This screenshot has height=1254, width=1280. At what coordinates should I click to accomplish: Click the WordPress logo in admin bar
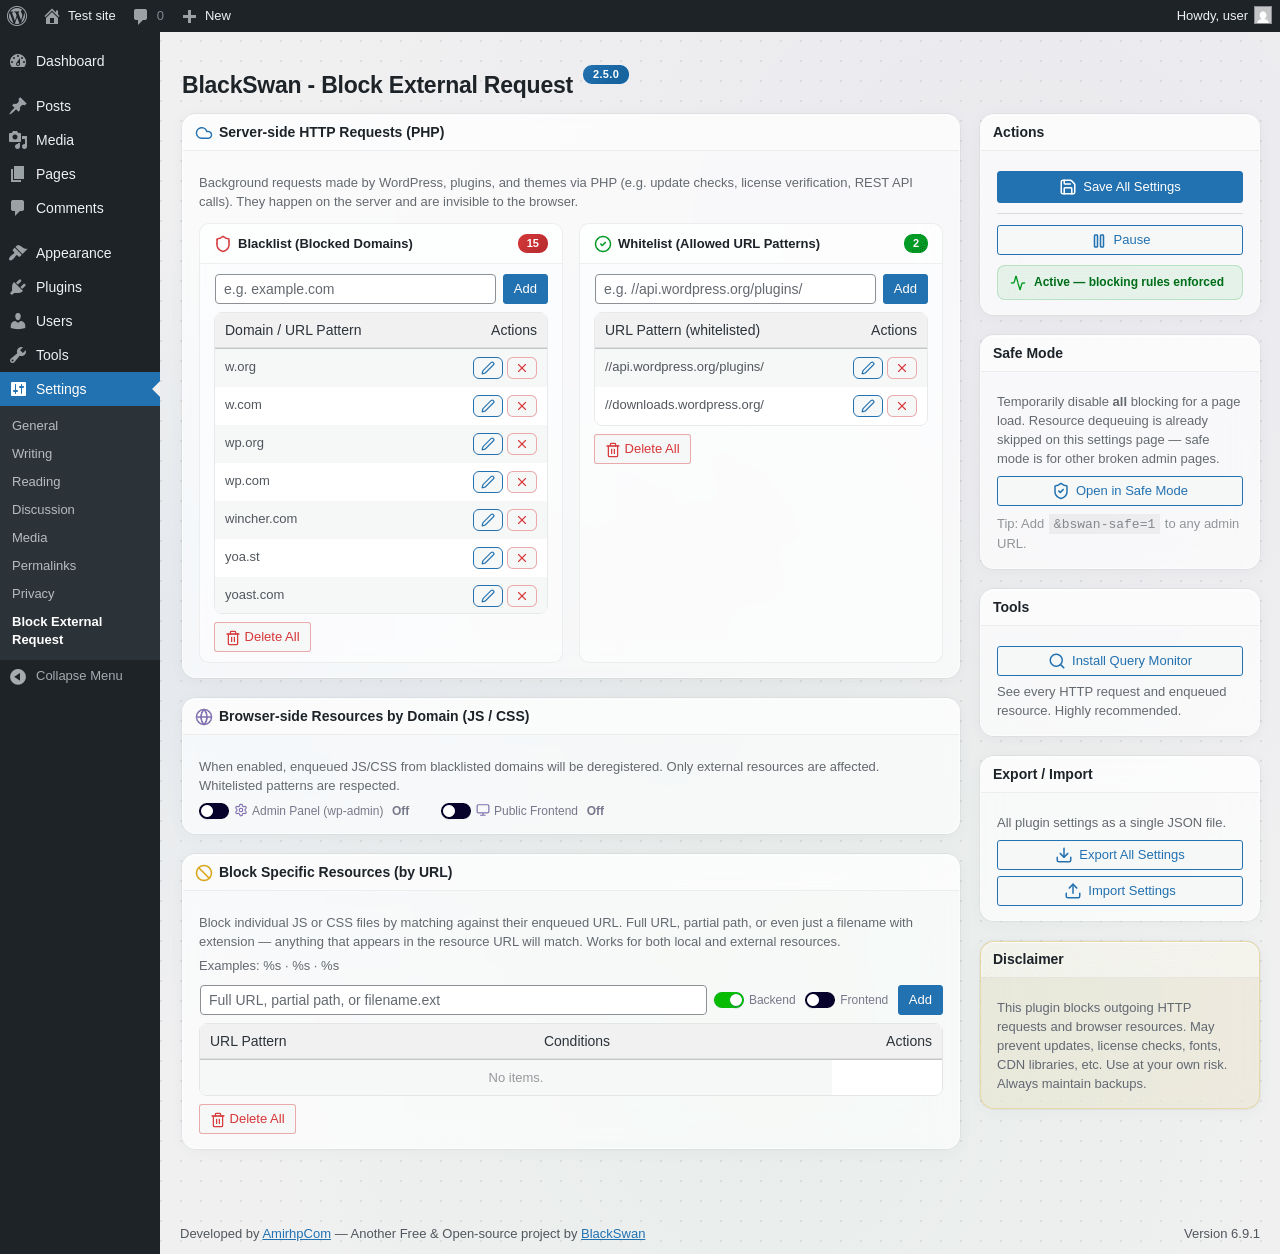click(17, 16)
